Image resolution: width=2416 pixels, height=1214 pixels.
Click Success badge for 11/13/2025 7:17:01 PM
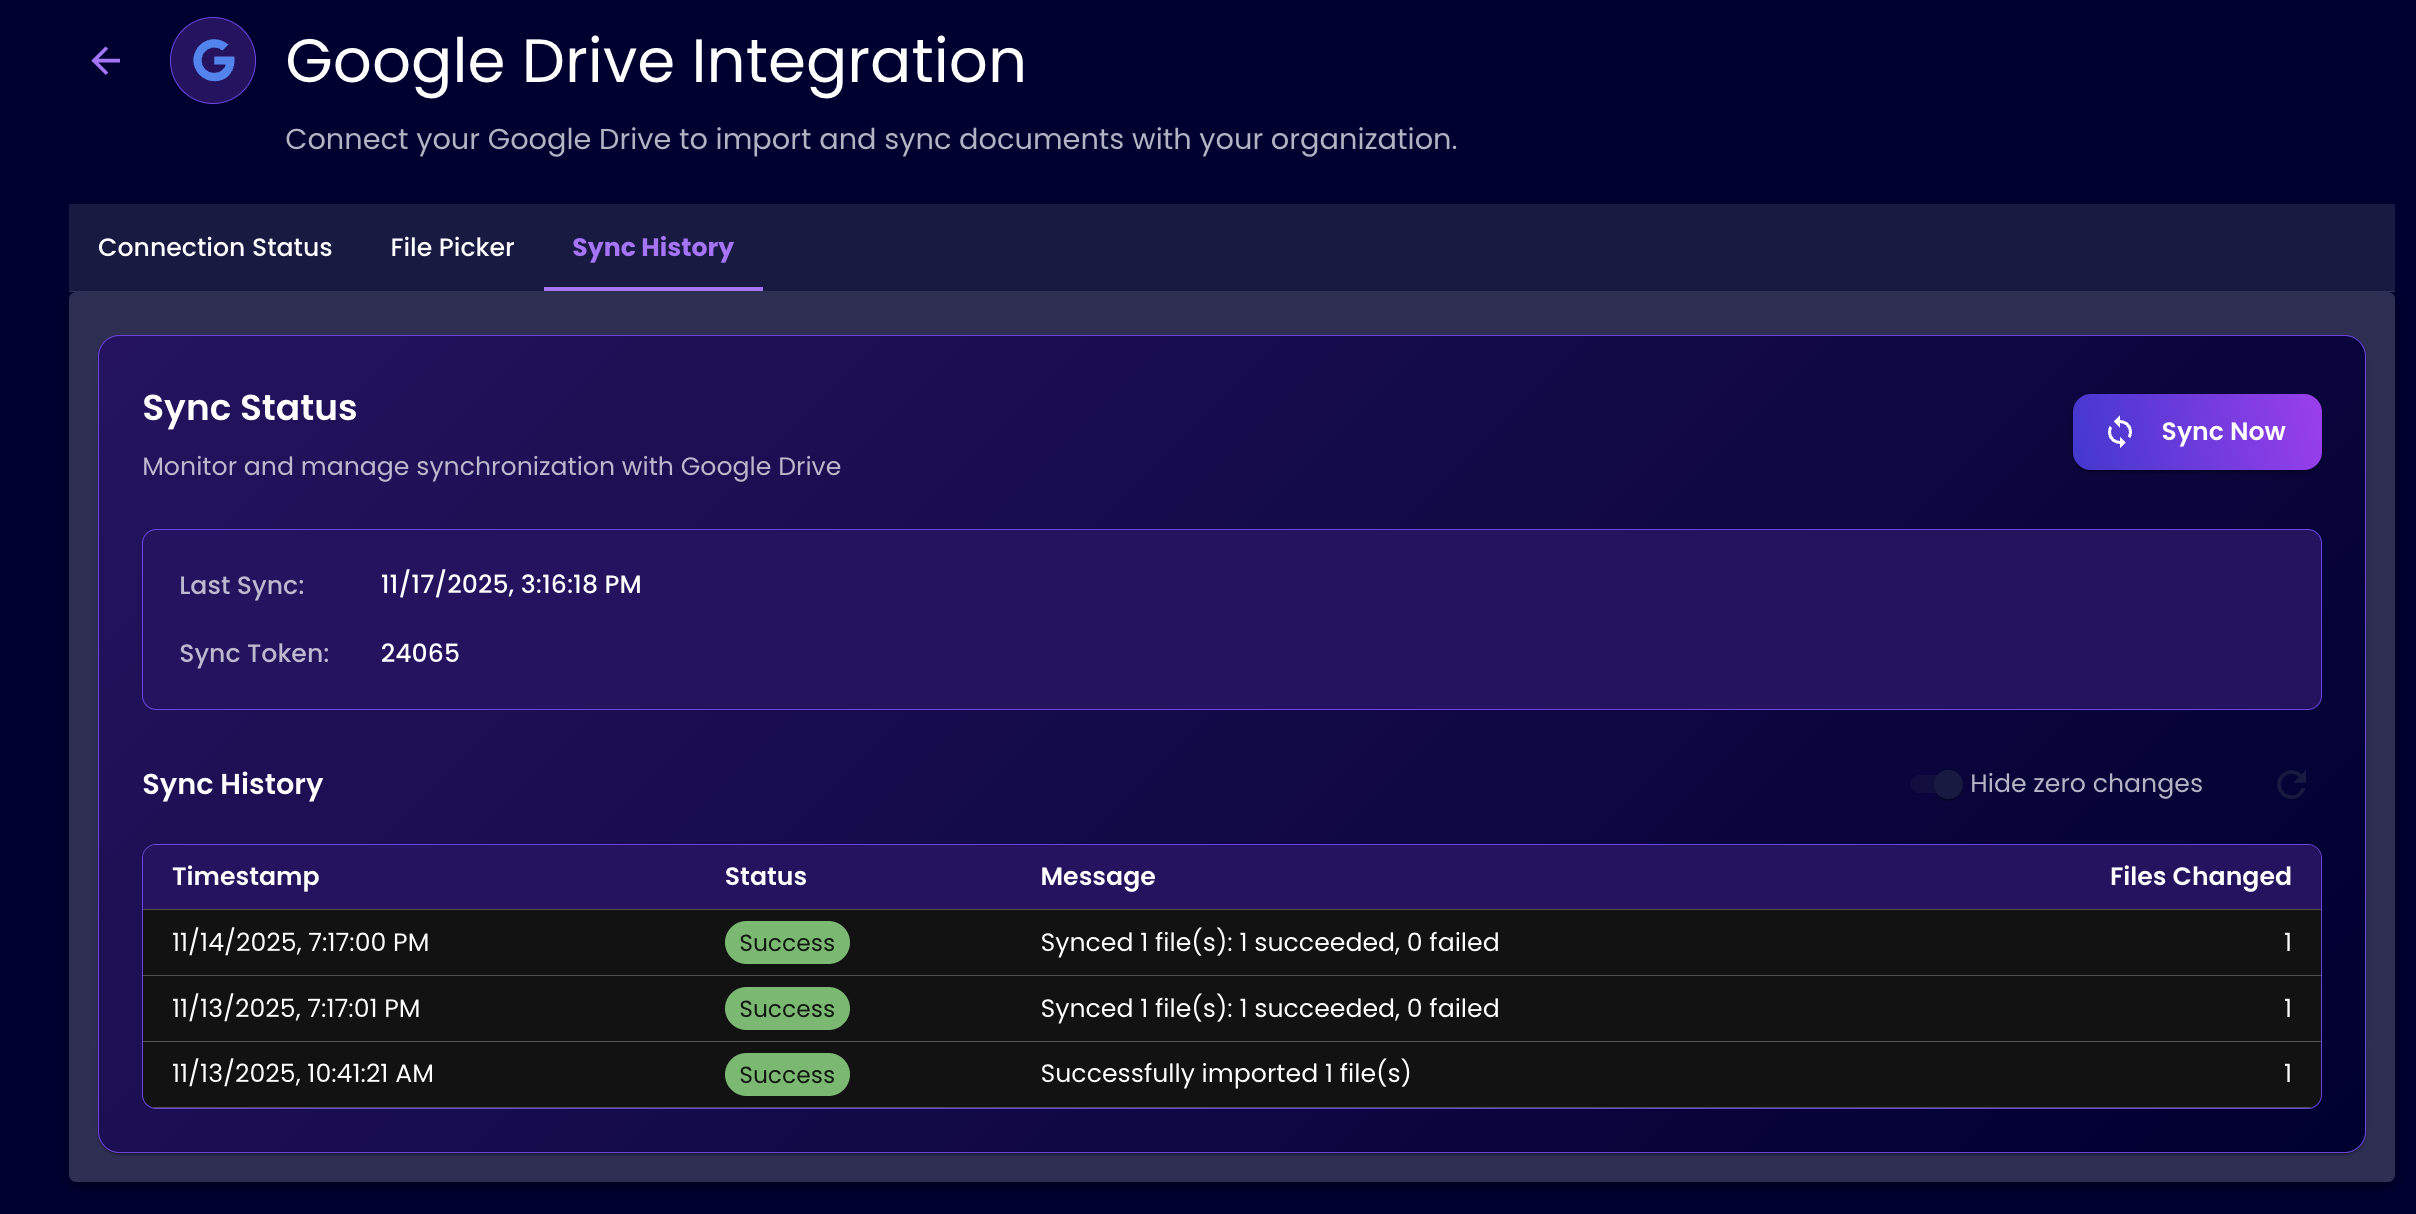tap(786, 1009)
